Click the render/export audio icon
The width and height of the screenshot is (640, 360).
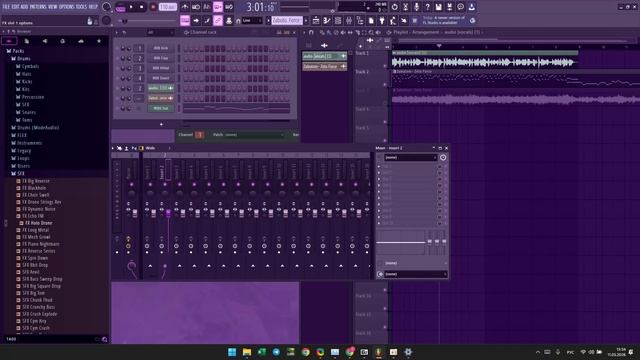(449, 7)
